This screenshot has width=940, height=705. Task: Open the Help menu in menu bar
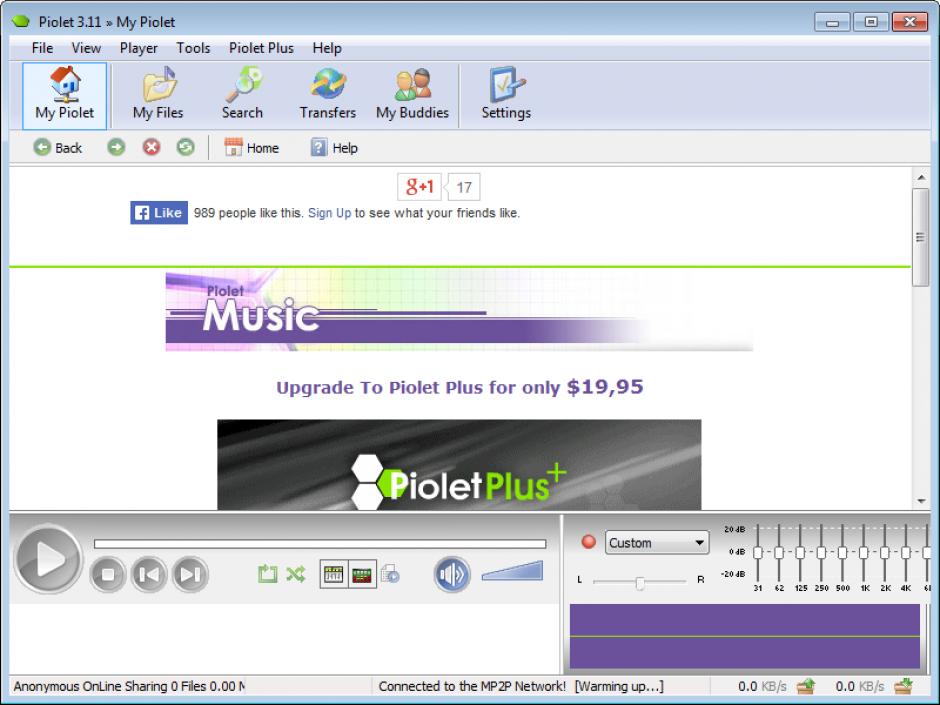tap(327, 48)
